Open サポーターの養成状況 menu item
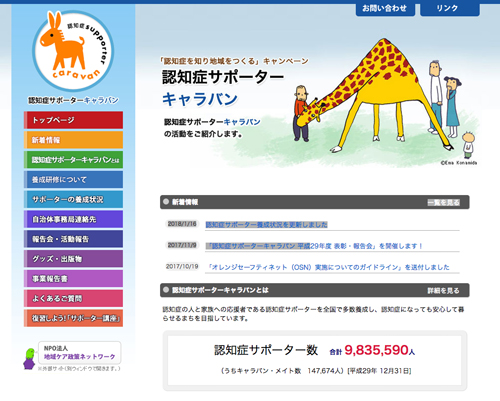Image resolution: width=500 pixels, height=401 pixels. click(x=73, y=199)
